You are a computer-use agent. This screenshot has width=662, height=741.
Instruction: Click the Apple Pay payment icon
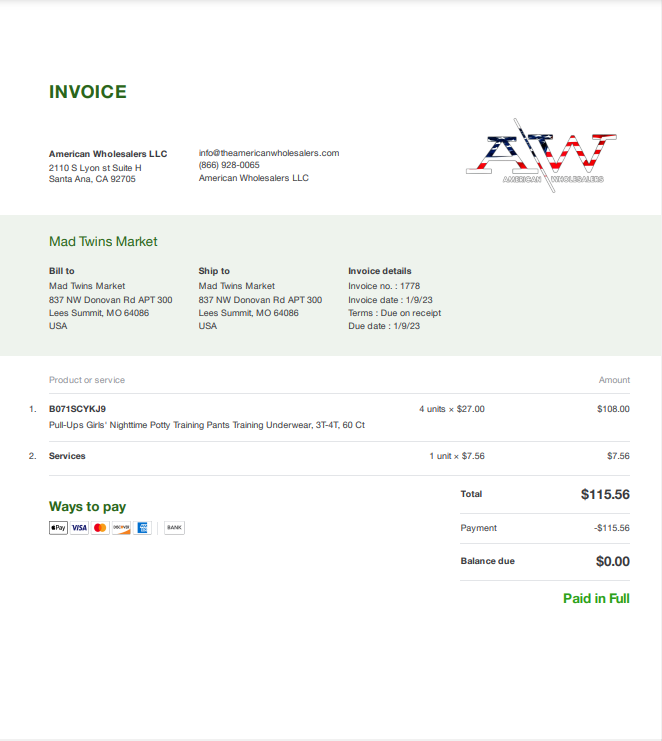(58, 527)
